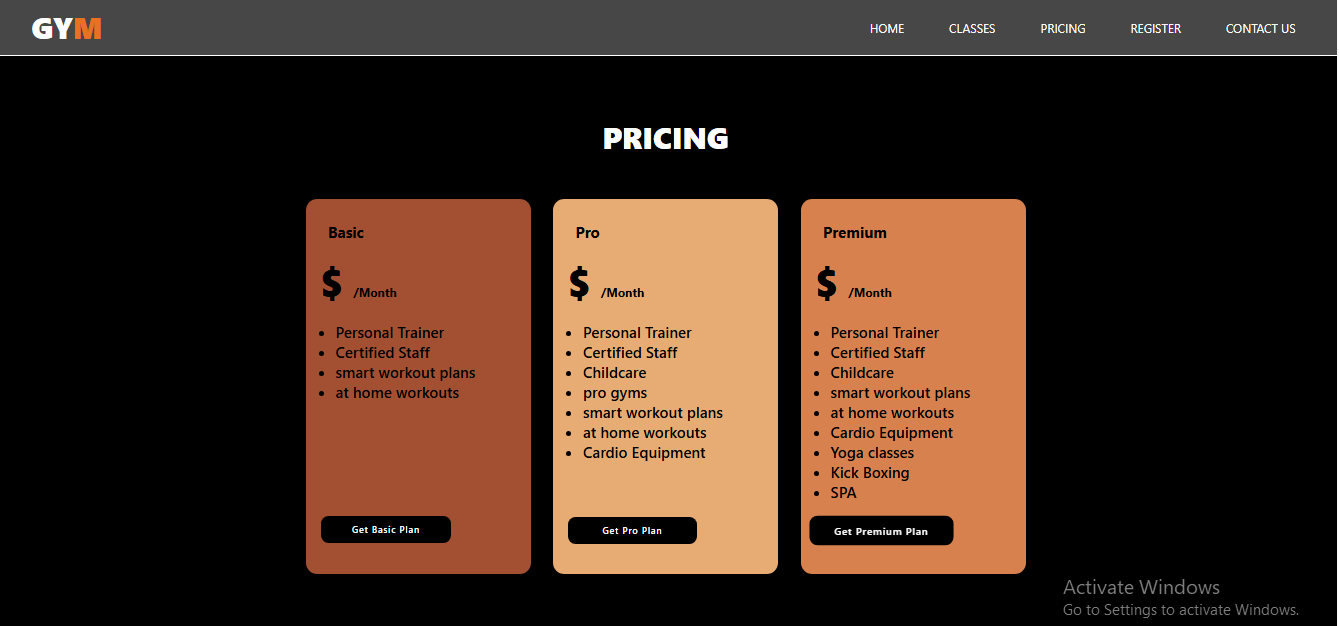Open the REGISTER nav link
This screenshot has width=1339, height=626.
[1156, 29]
